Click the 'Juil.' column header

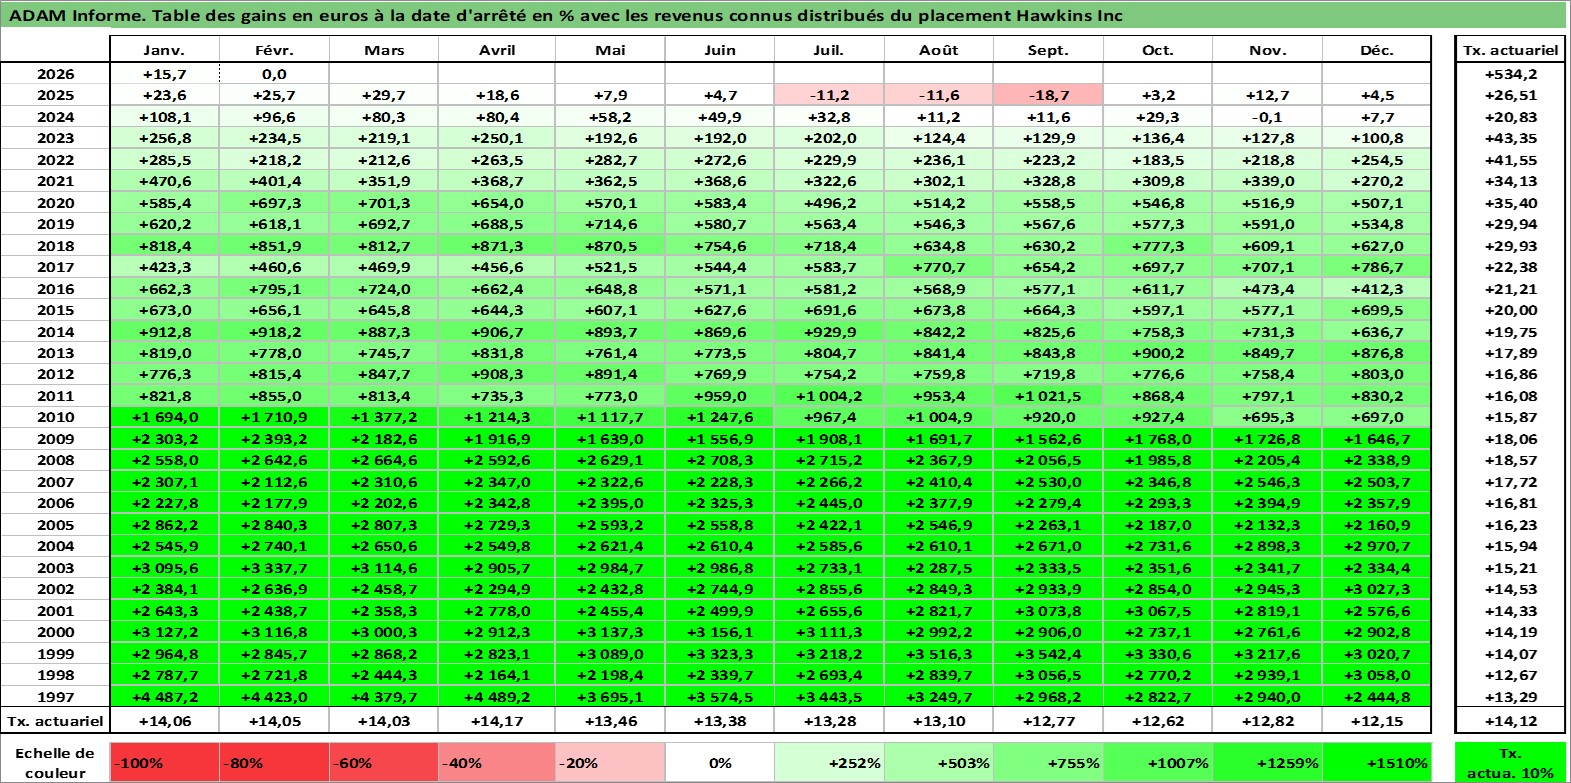829,50
